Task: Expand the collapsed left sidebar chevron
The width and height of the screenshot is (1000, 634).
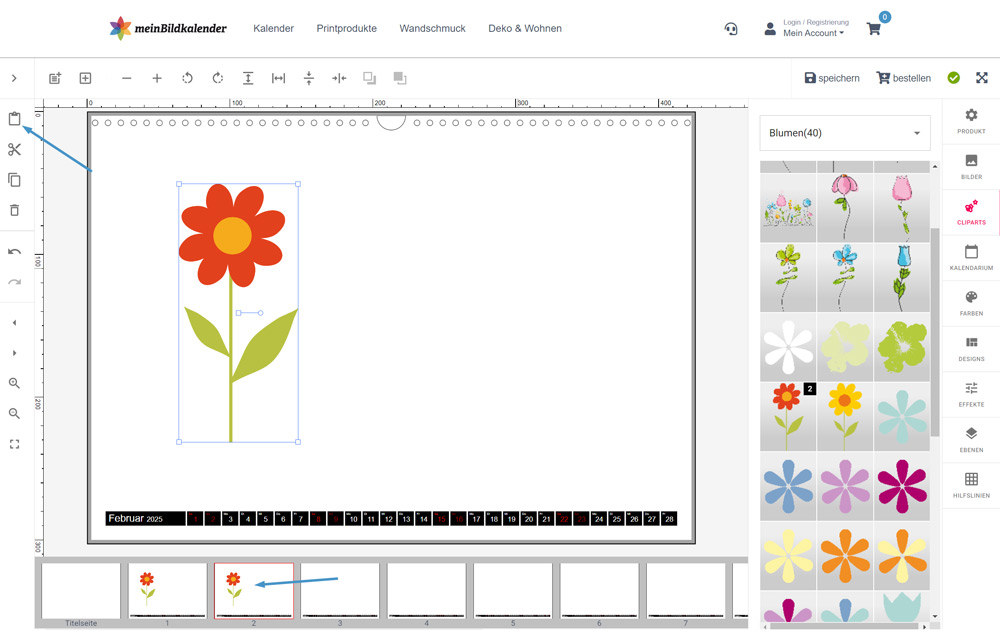Action: pyautogui.click(x=14, y=78)
